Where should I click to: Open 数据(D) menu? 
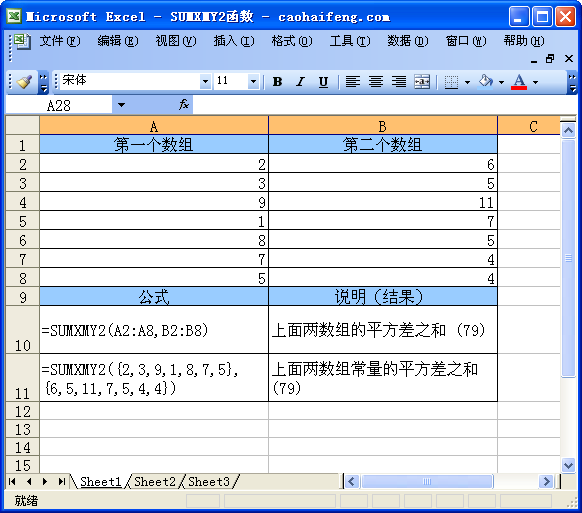[x=408, y=41]
